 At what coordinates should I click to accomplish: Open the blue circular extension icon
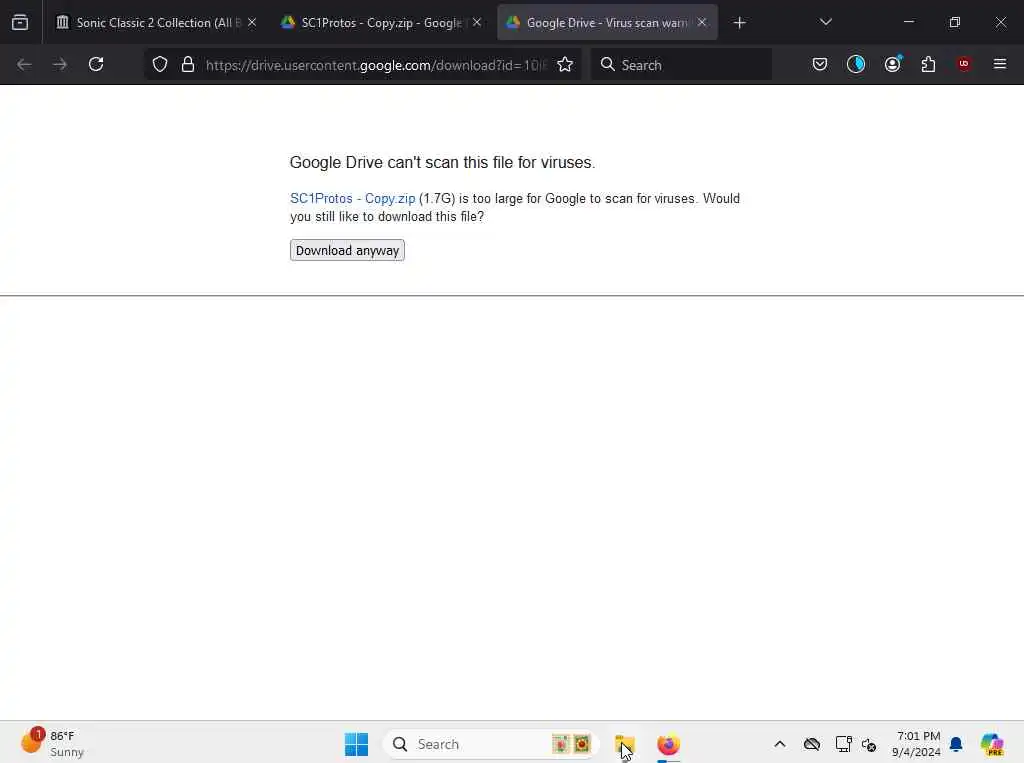(856, 64)
